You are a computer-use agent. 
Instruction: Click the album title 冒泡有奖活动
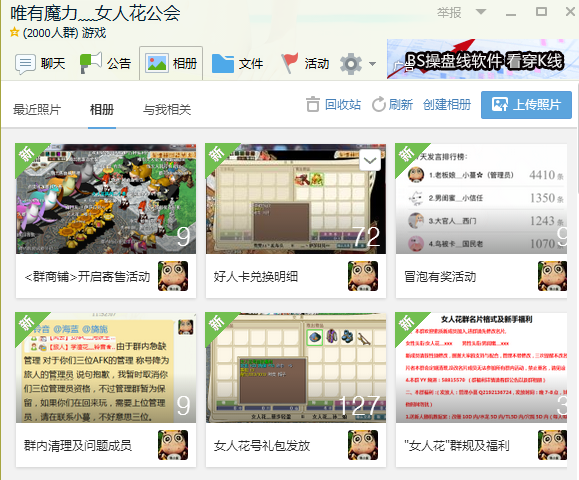[440, 277]
